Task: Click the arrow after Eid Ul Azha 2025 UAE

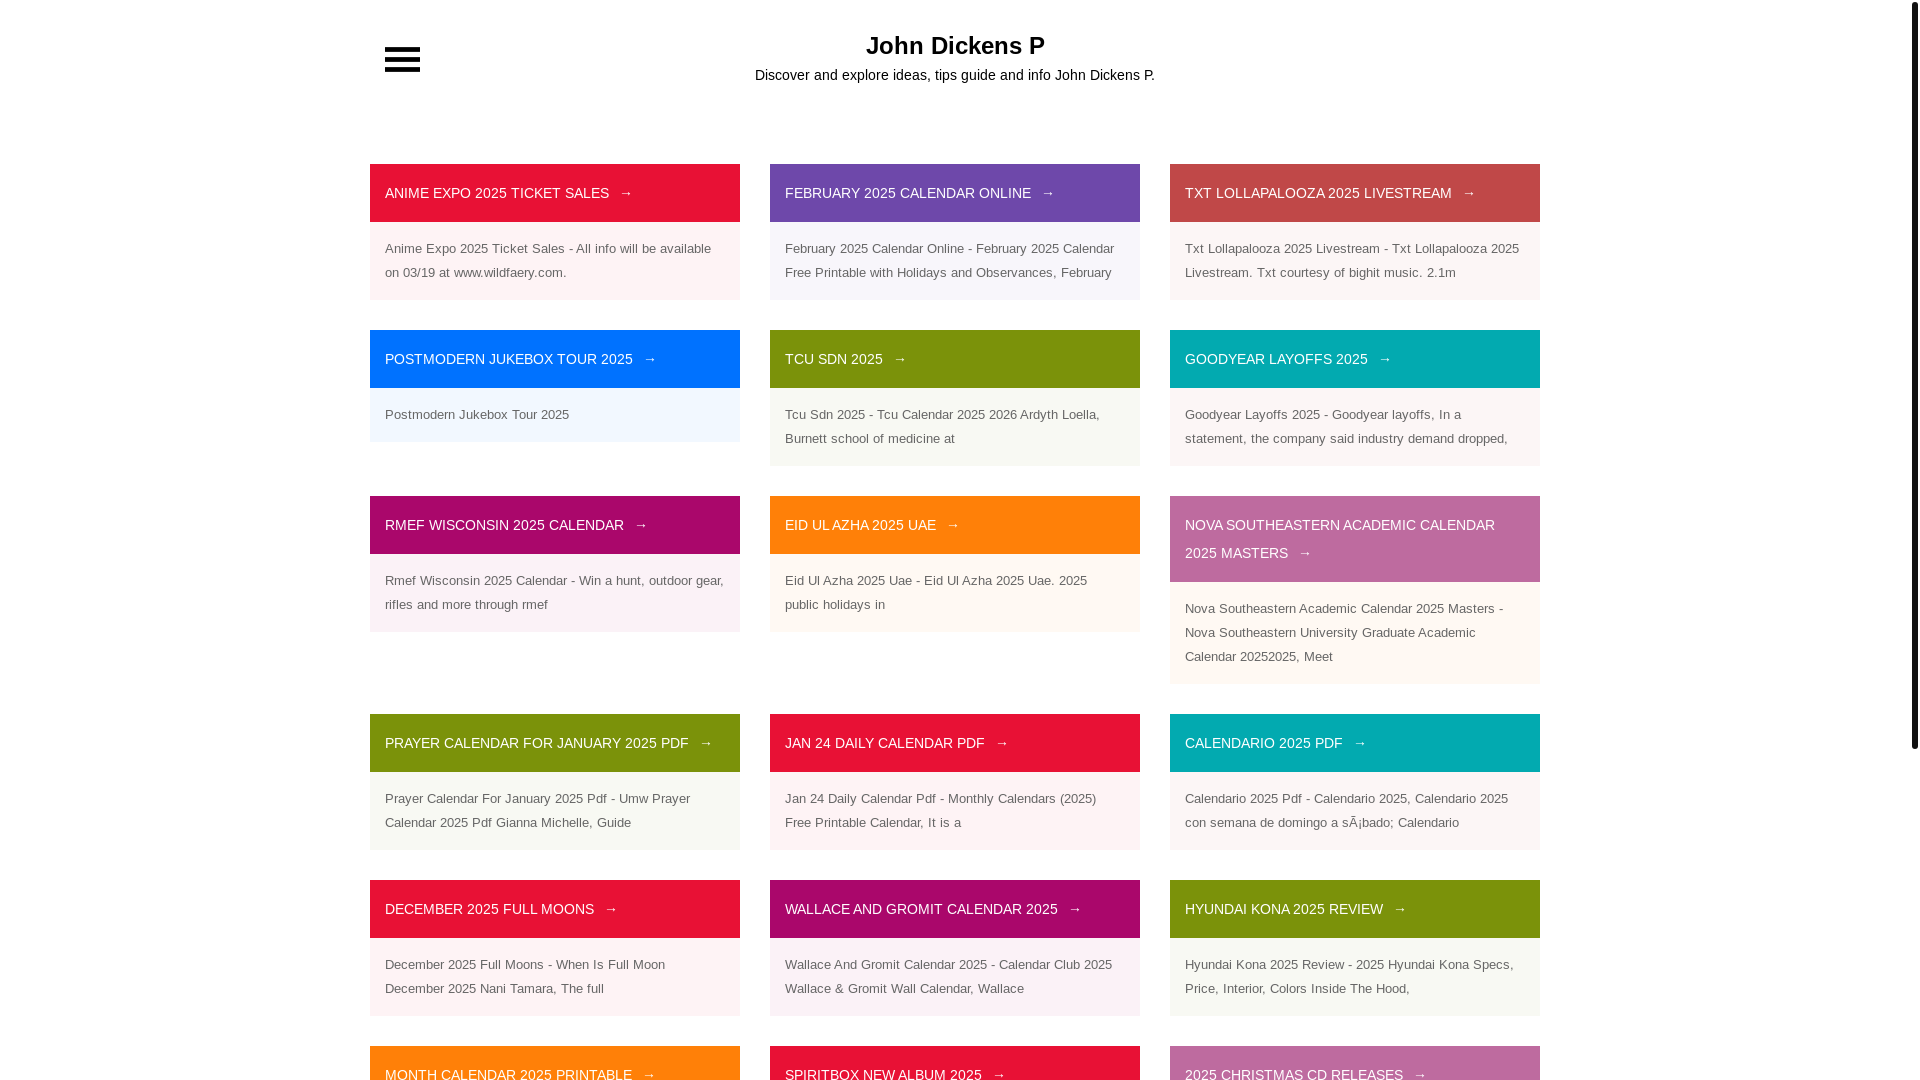Action: coord(953,525)
